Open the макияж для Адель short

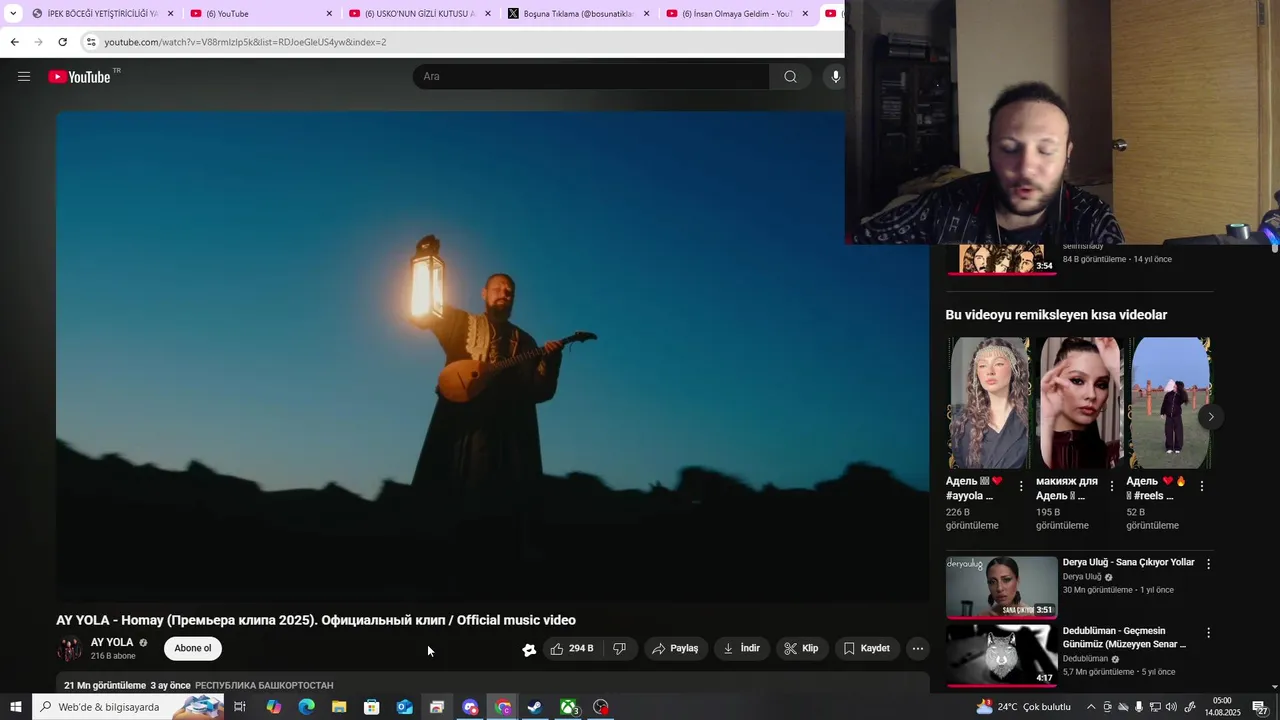coord(1079,402)
